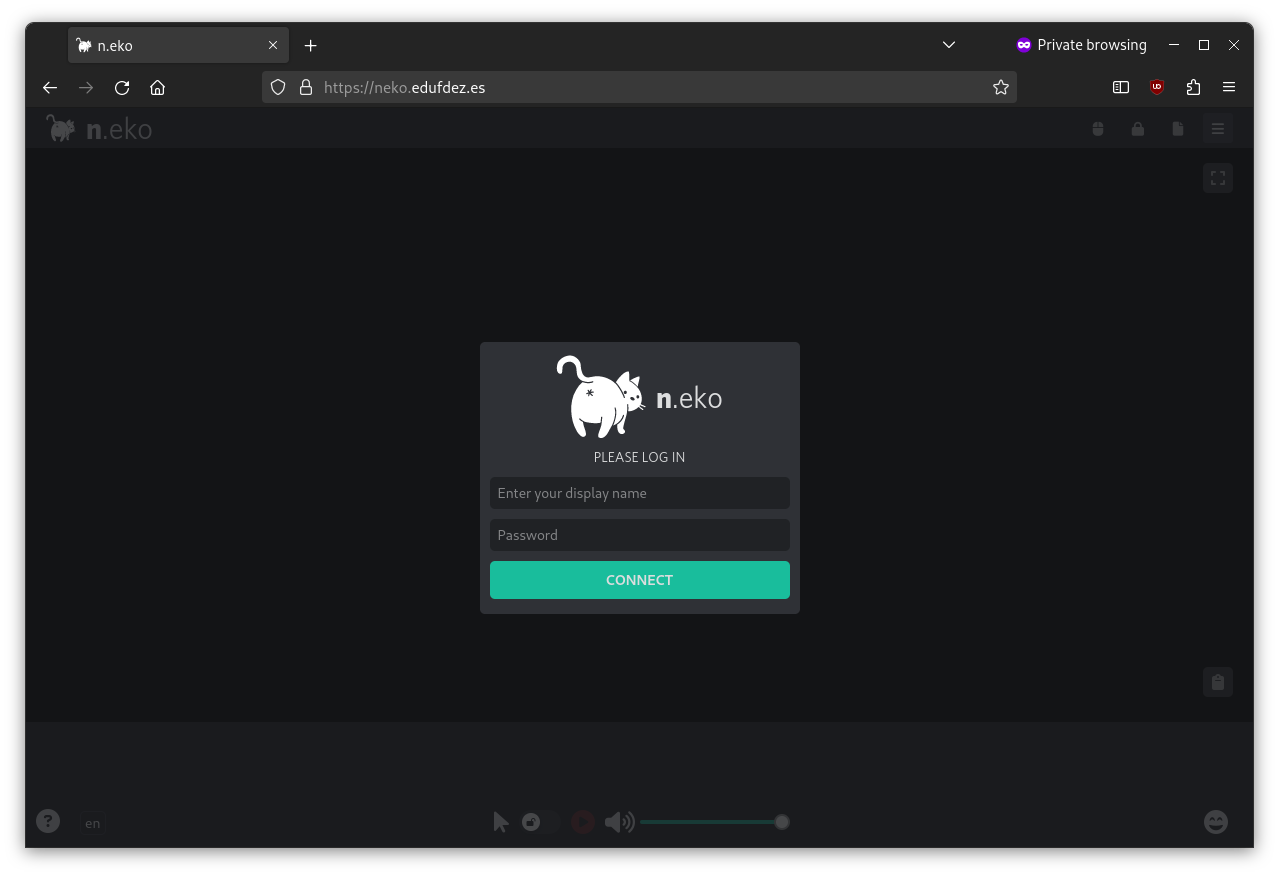Mute the volume speaker icon
Image resolution: width=1279 pixels, height=876 pixels.
click(619, 822)
